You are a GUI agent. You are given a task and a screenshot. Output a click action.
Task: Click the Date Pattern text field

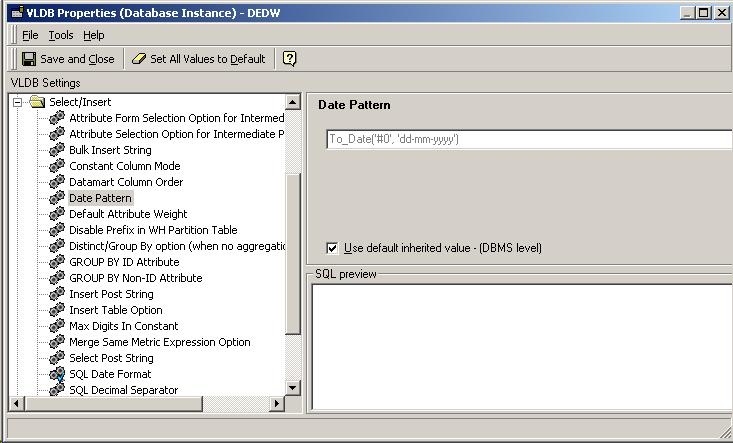tap(528, 140)
